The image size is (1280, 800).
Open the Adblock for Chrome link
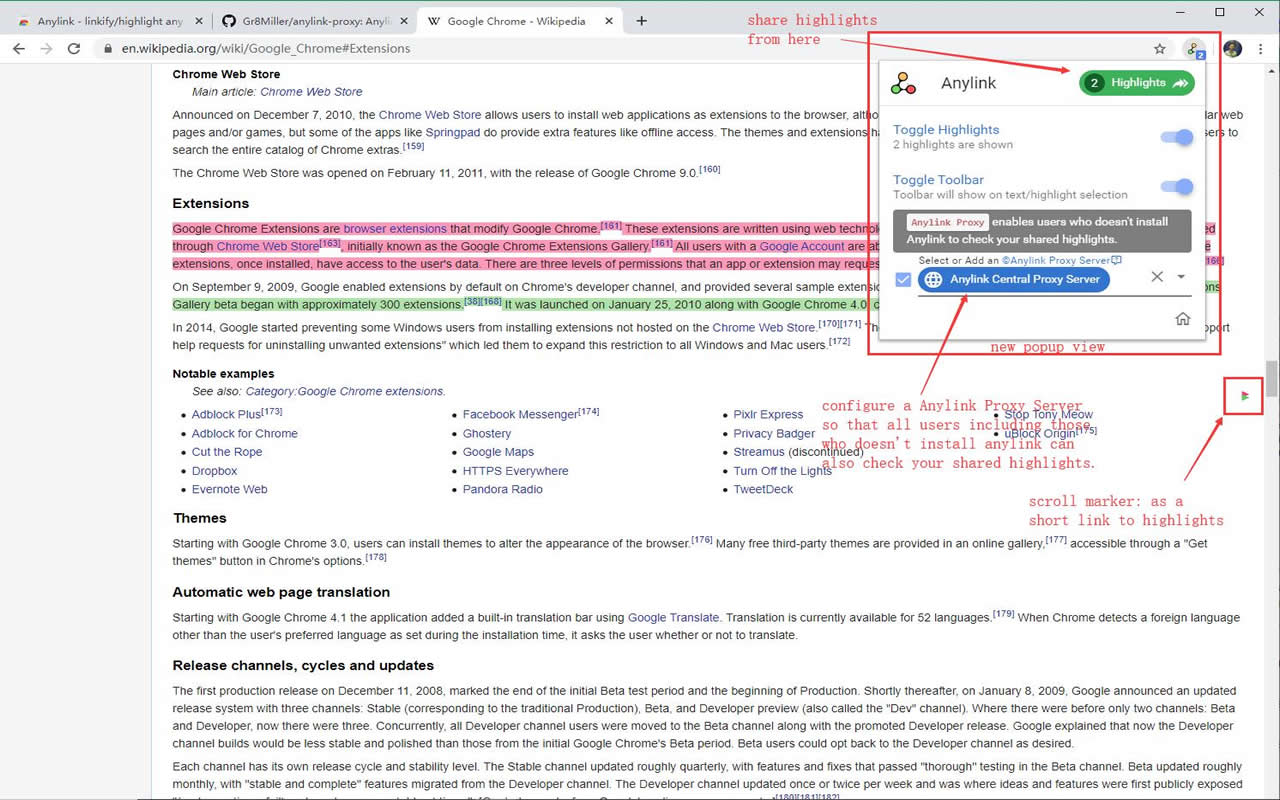245,433
